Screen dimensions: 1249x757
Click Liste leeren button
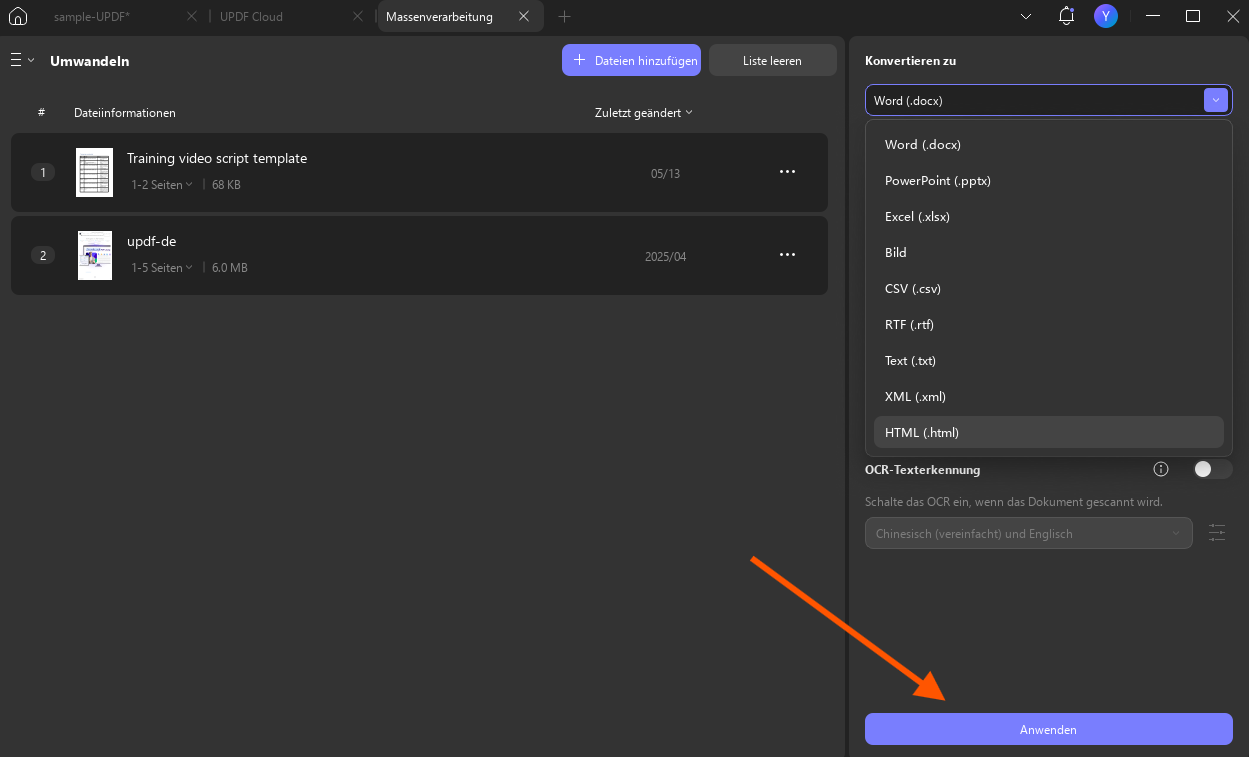point(772,60)
